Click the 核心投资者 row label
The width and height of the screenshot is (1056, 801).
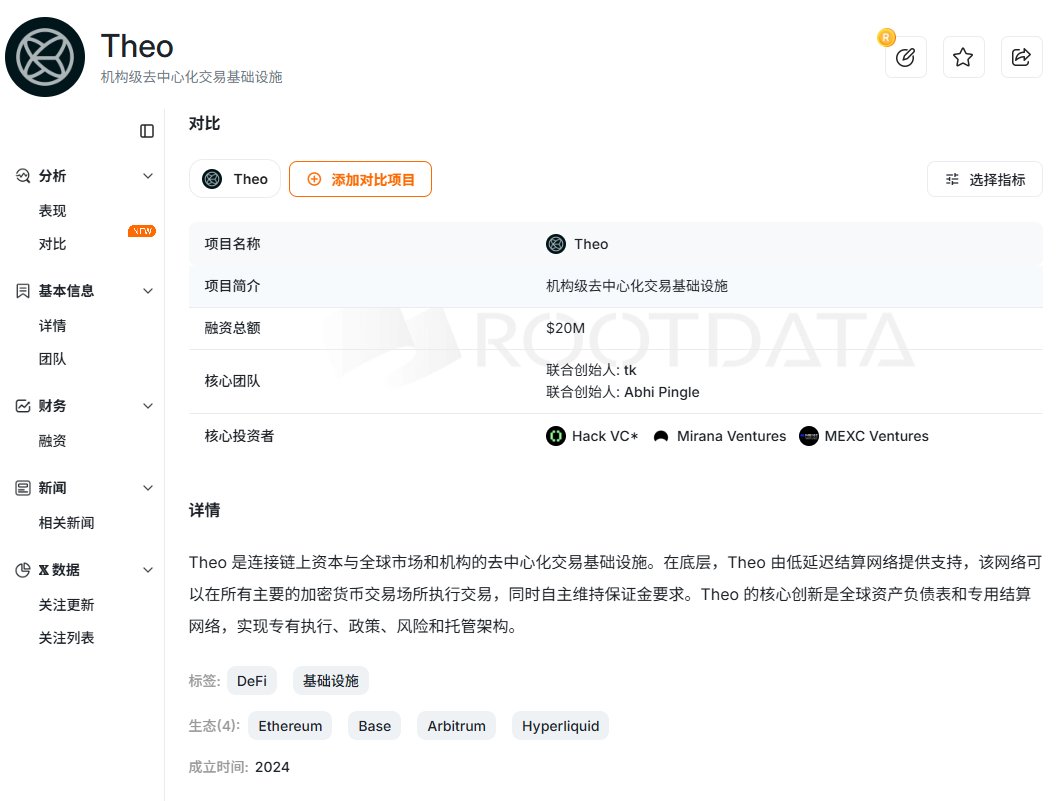239,437
